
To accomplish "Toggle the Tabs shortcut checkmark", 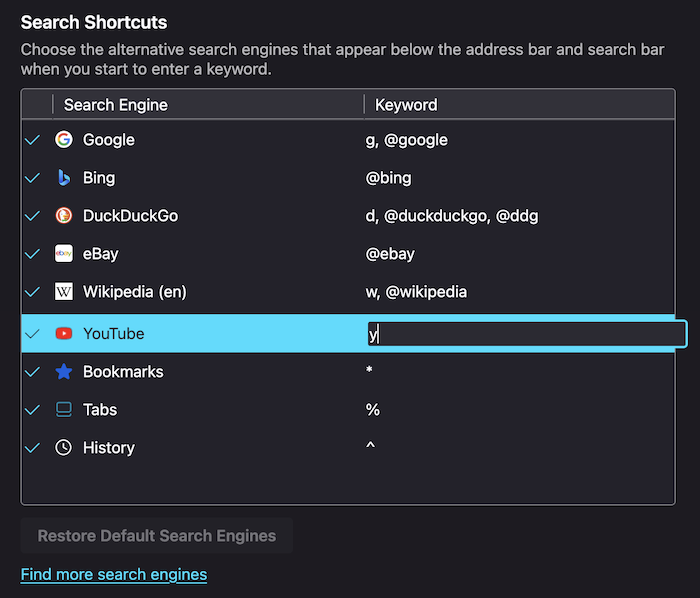I will 33,410.
